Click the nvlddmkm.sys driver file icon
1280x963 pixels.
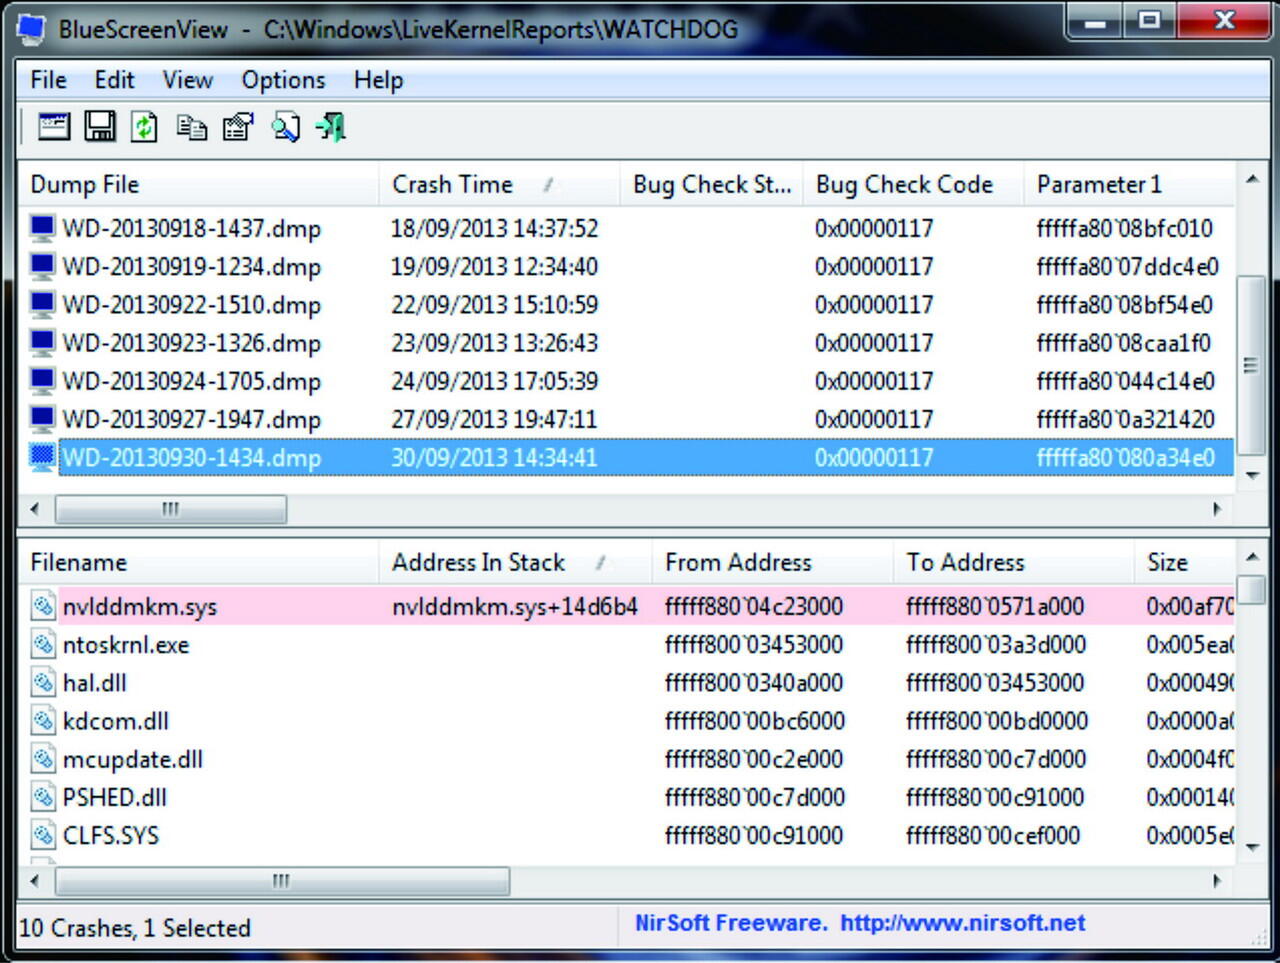pyautogui.click(x=43, y=607)
